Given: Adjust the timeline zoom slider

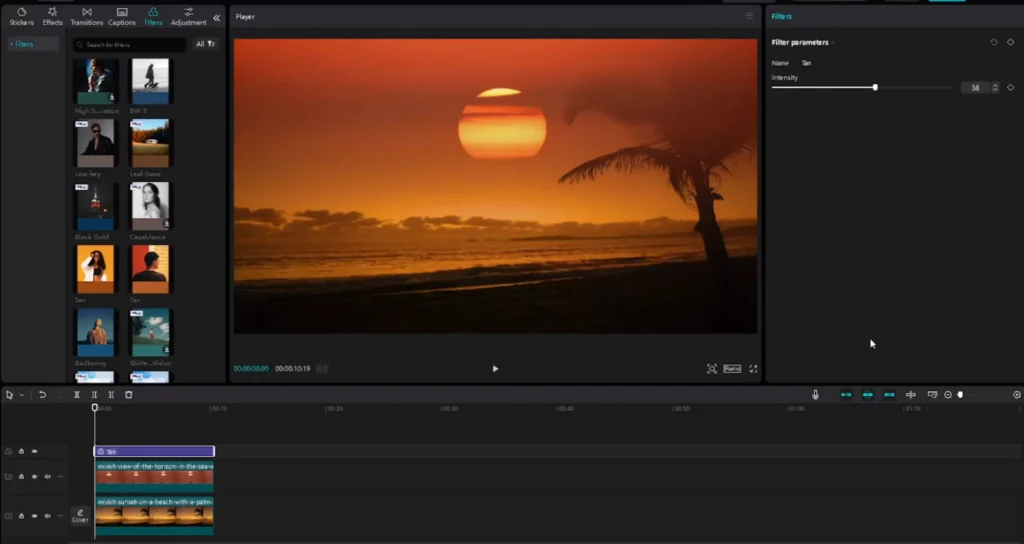Looking at the screenshot, I should [x=960, y=395].
